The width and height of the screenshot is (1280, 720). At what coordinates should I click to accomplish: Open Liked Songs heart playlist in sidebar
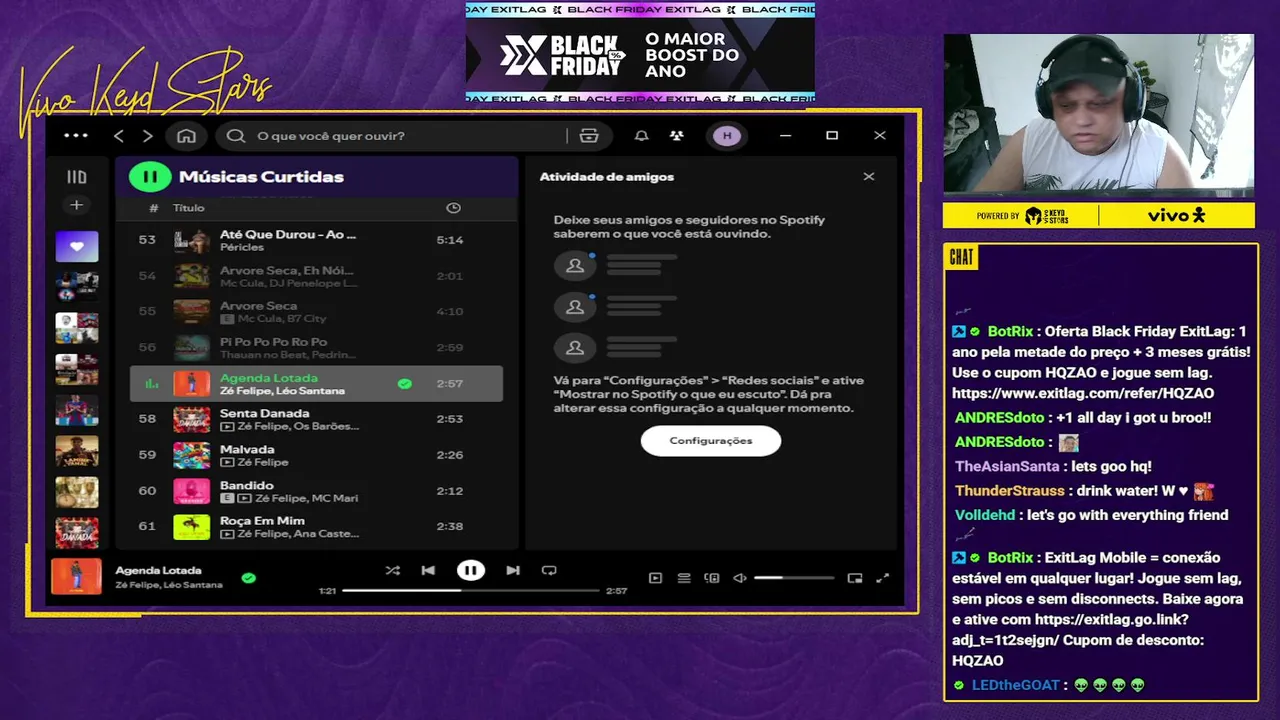pos(77,246)
